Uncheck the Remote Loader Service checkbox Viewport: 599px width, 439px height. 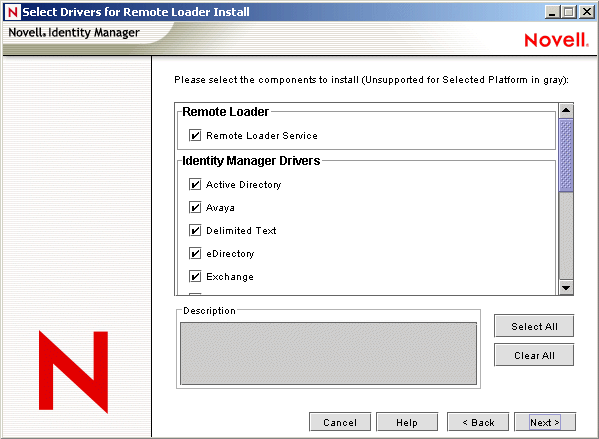pyautogui.click(x=195, y=135)
